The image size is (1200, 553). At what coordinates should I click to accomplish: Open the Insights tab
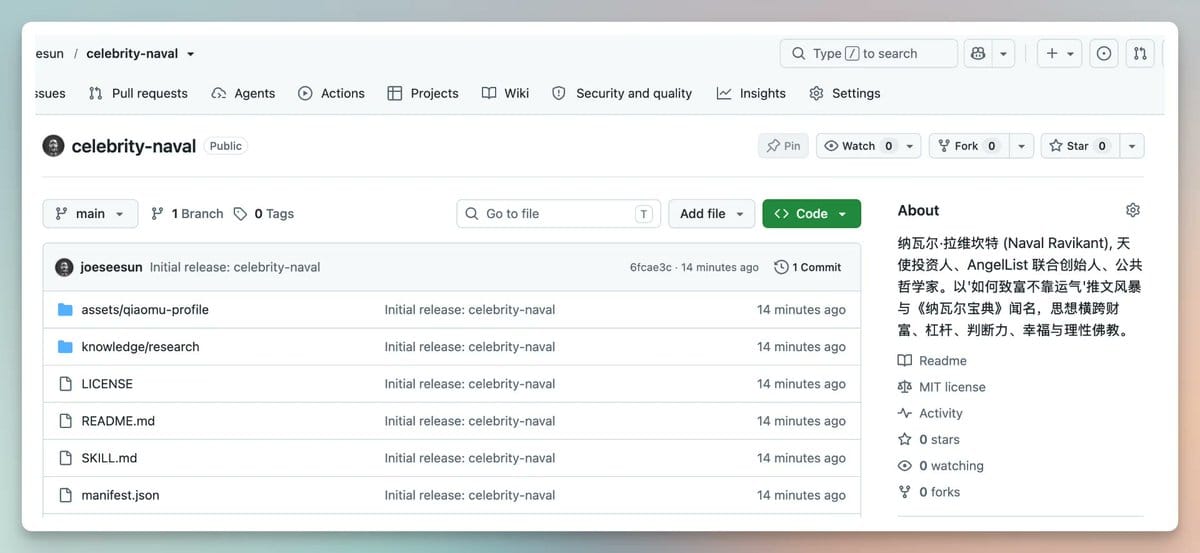point(751,93)
